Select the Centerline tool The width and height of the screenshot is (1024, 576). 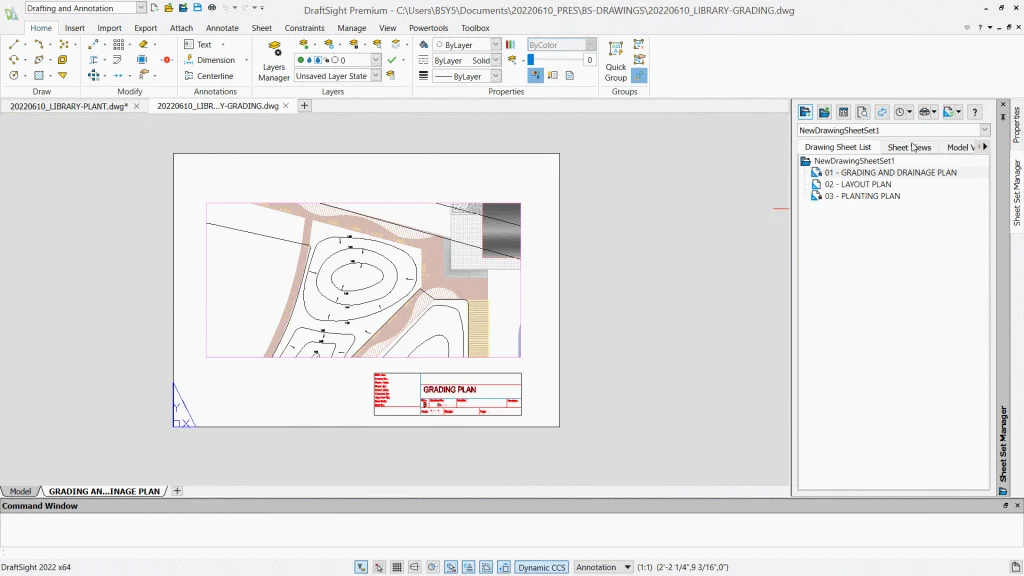[x=214, y=76]
